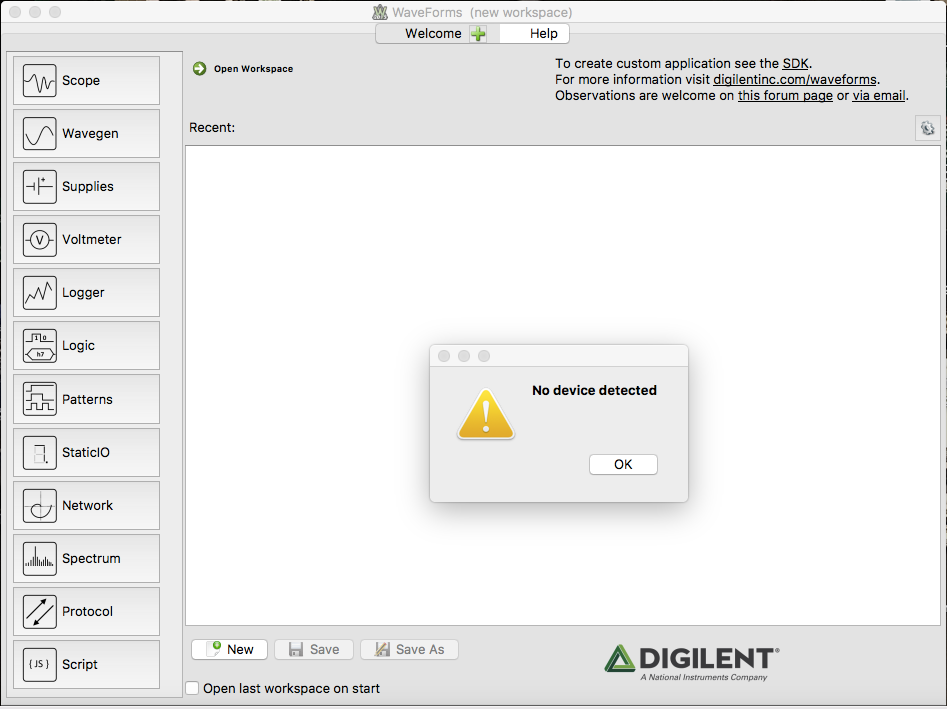Start the Voltmeter instrument

(x=86, y=240)
